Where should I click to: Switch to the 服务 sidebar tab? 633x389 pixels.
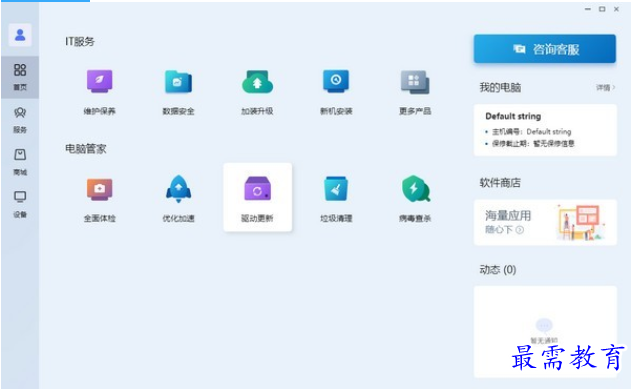(20, 120)
